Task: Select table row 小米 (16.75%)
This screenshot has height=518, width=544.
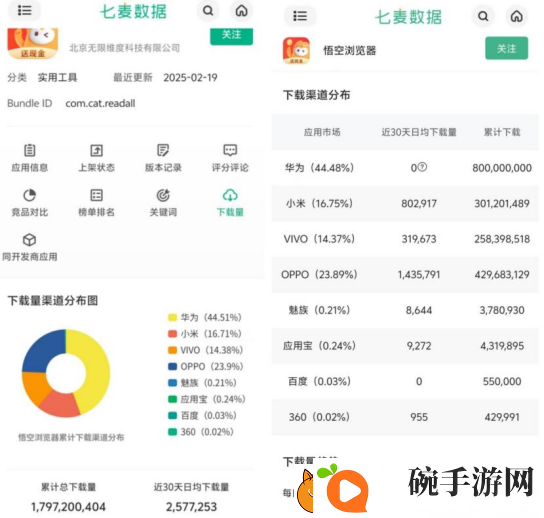Action: (405, 203)
